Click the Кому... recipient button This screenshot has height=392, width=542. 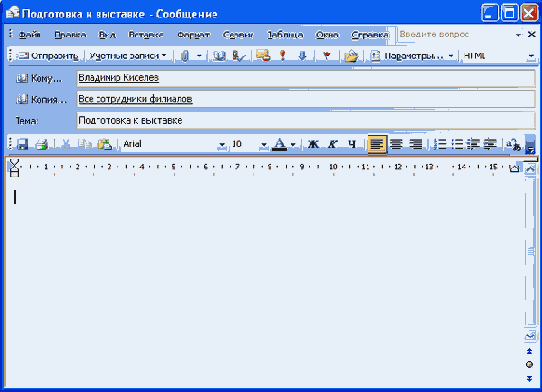tap(39, 78)
